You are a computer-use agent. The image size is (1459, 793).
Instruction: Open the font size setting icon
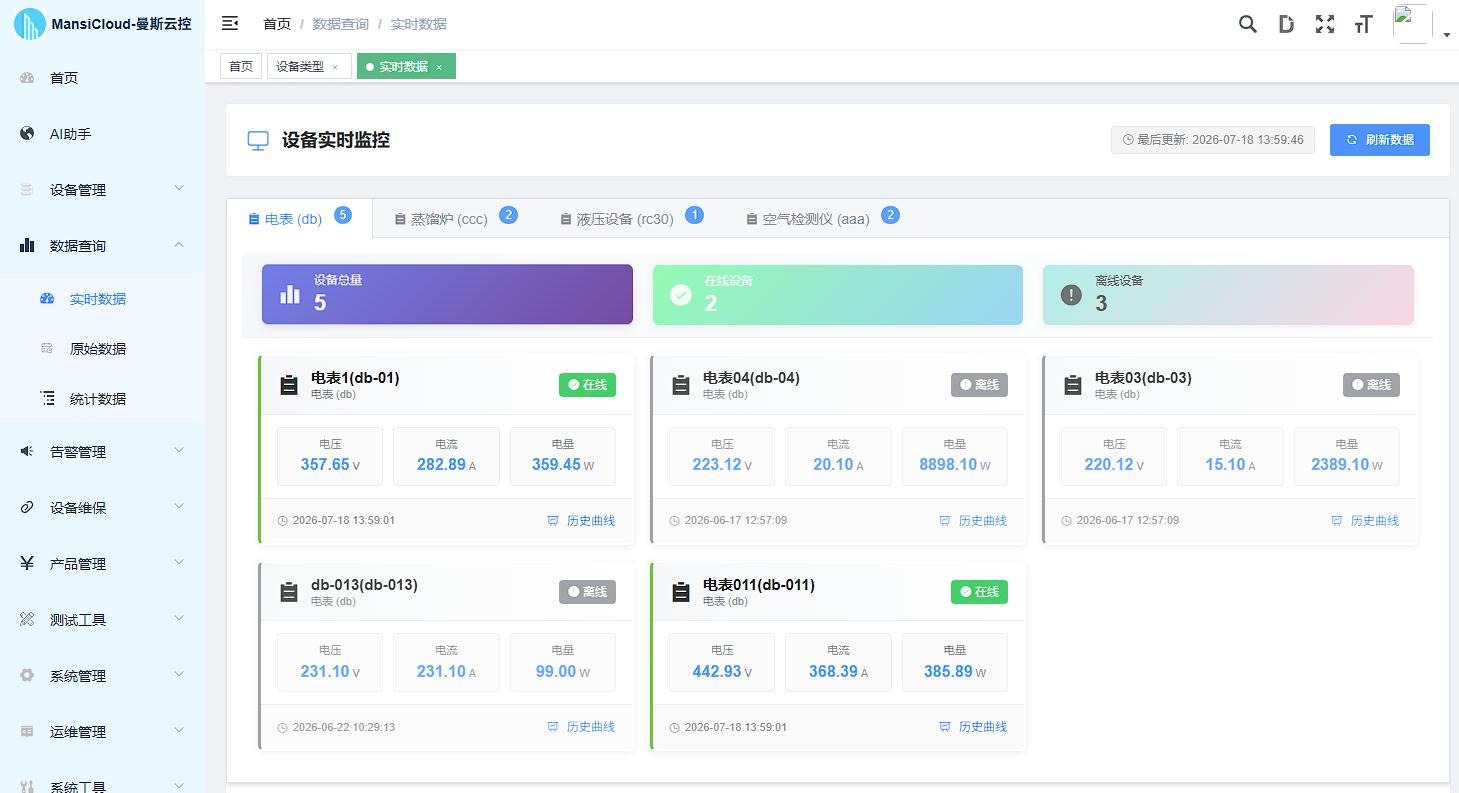1363,24
